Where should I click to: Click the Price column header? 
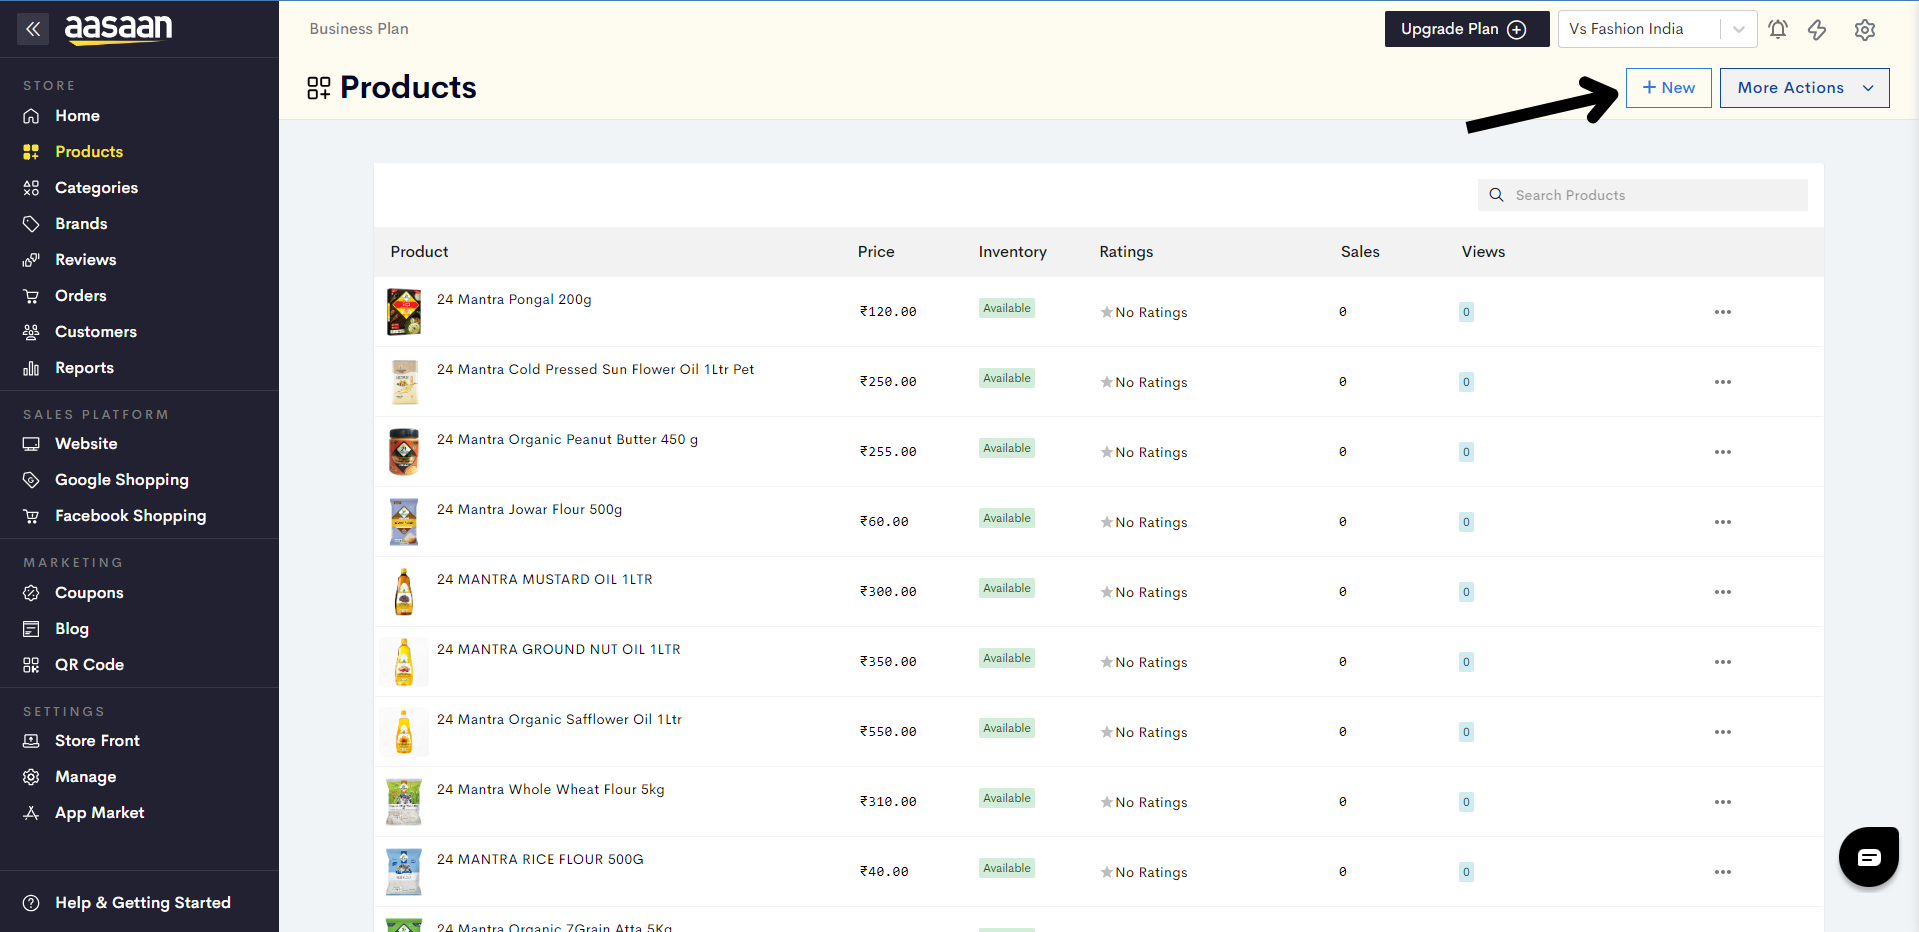(876, 252)
